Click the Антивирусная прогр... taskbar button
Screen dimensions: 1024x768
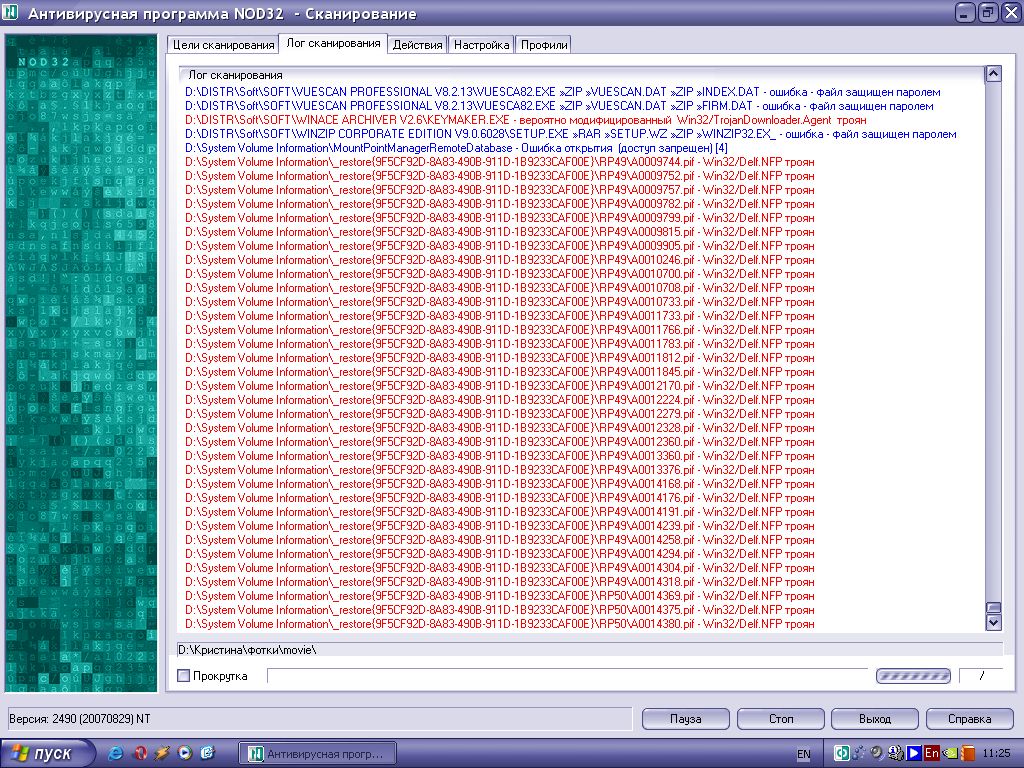point(318,754)
